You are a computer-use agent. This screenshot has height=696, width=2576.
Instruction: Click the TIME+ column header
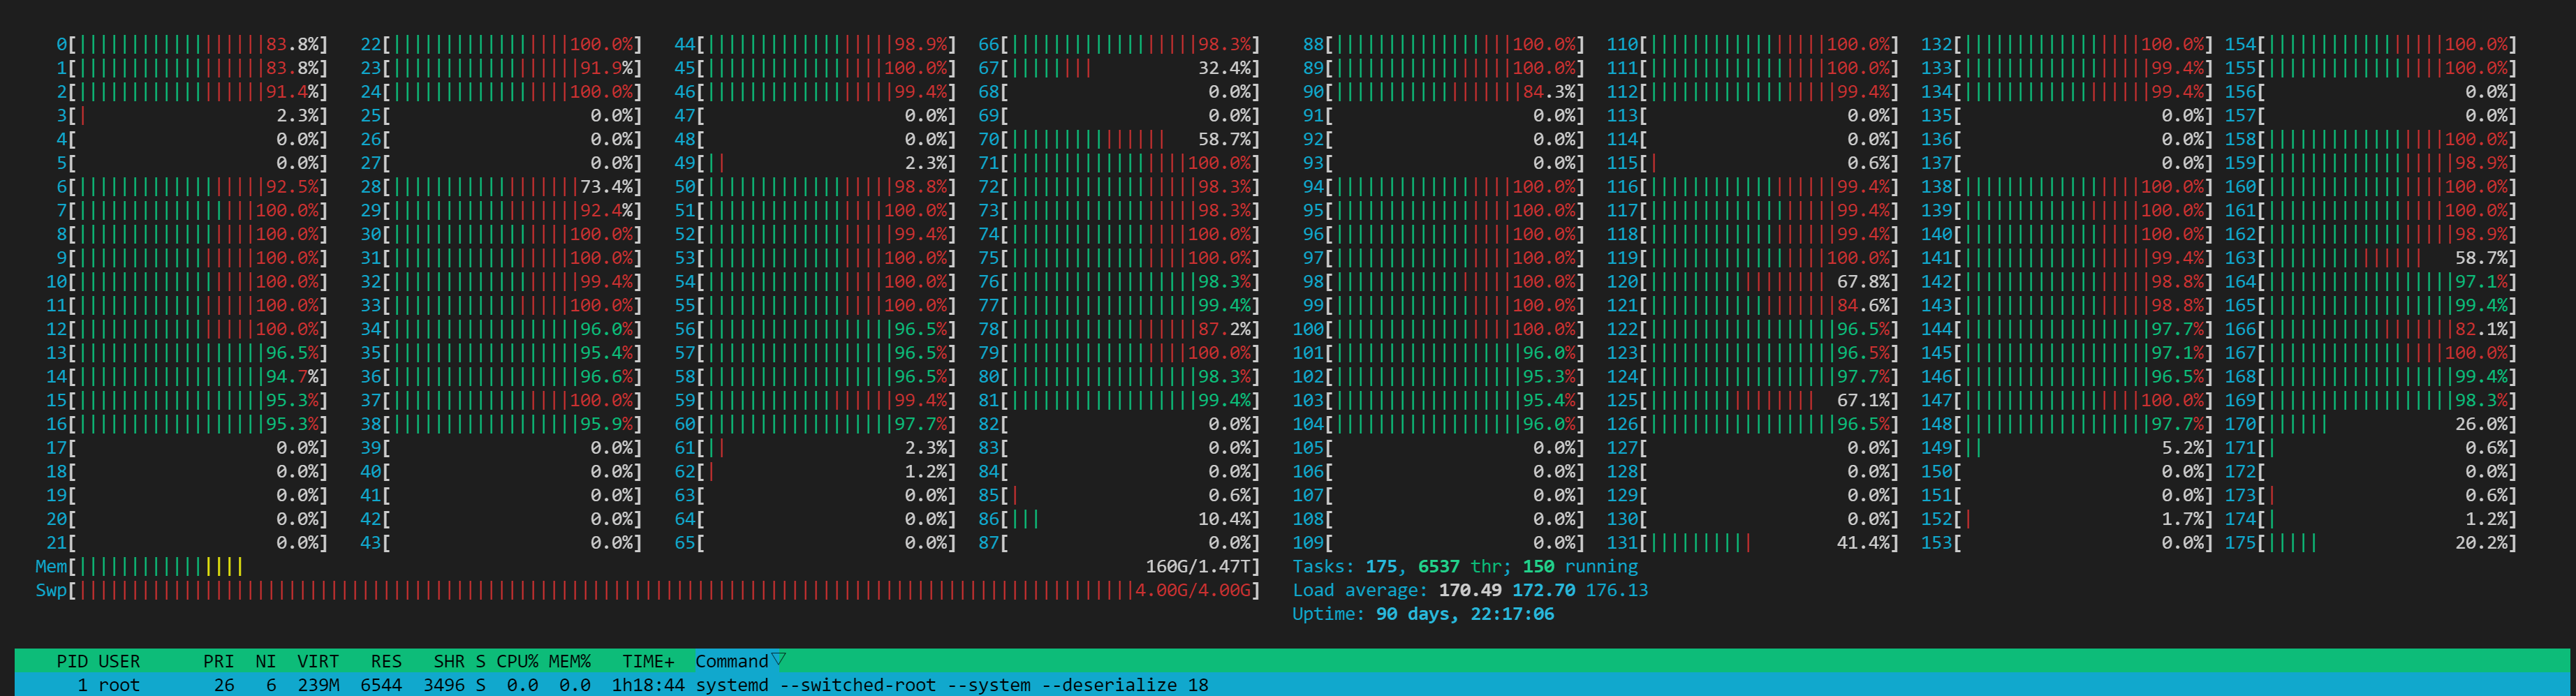(648, 661)
